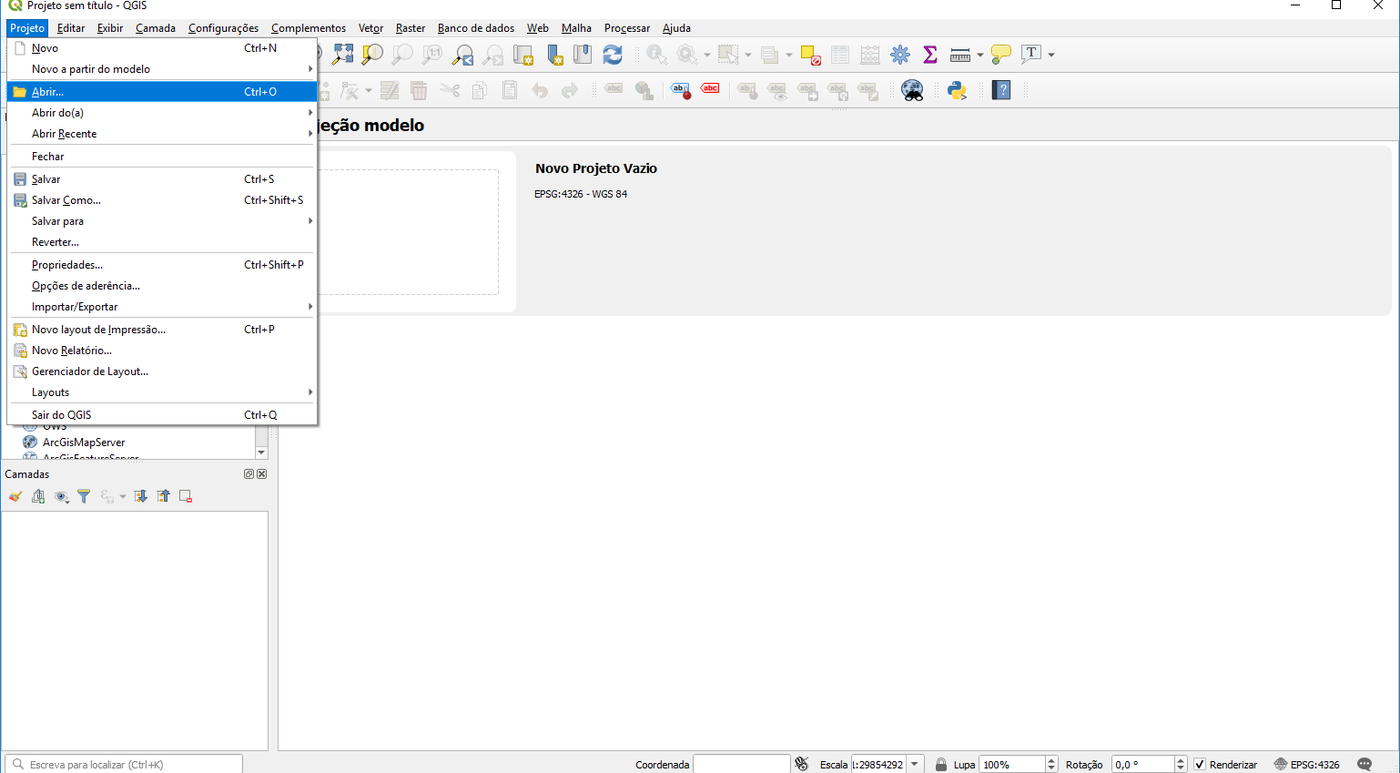Image resolution: width=1400 pixels, height=773 pixels.
Task: Click the Coordenada input field
Action: (741, 764)
